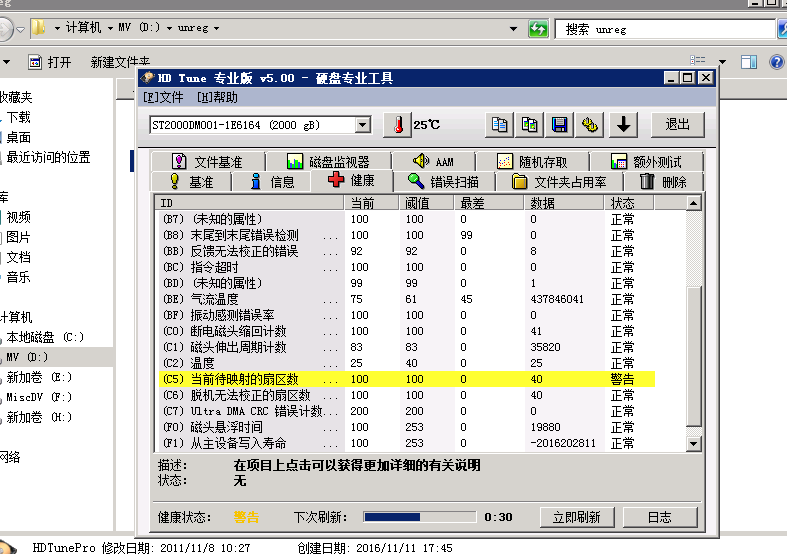Click the 立即刷新 button

point(577,517)
